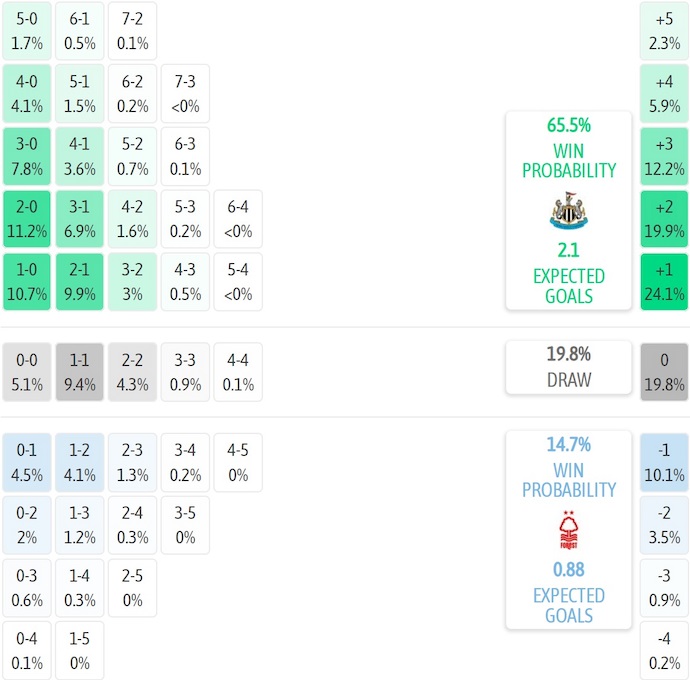690x680 pixels.
Task: Click the 1-1 draw score cell
Action: (x=79, y=372)
